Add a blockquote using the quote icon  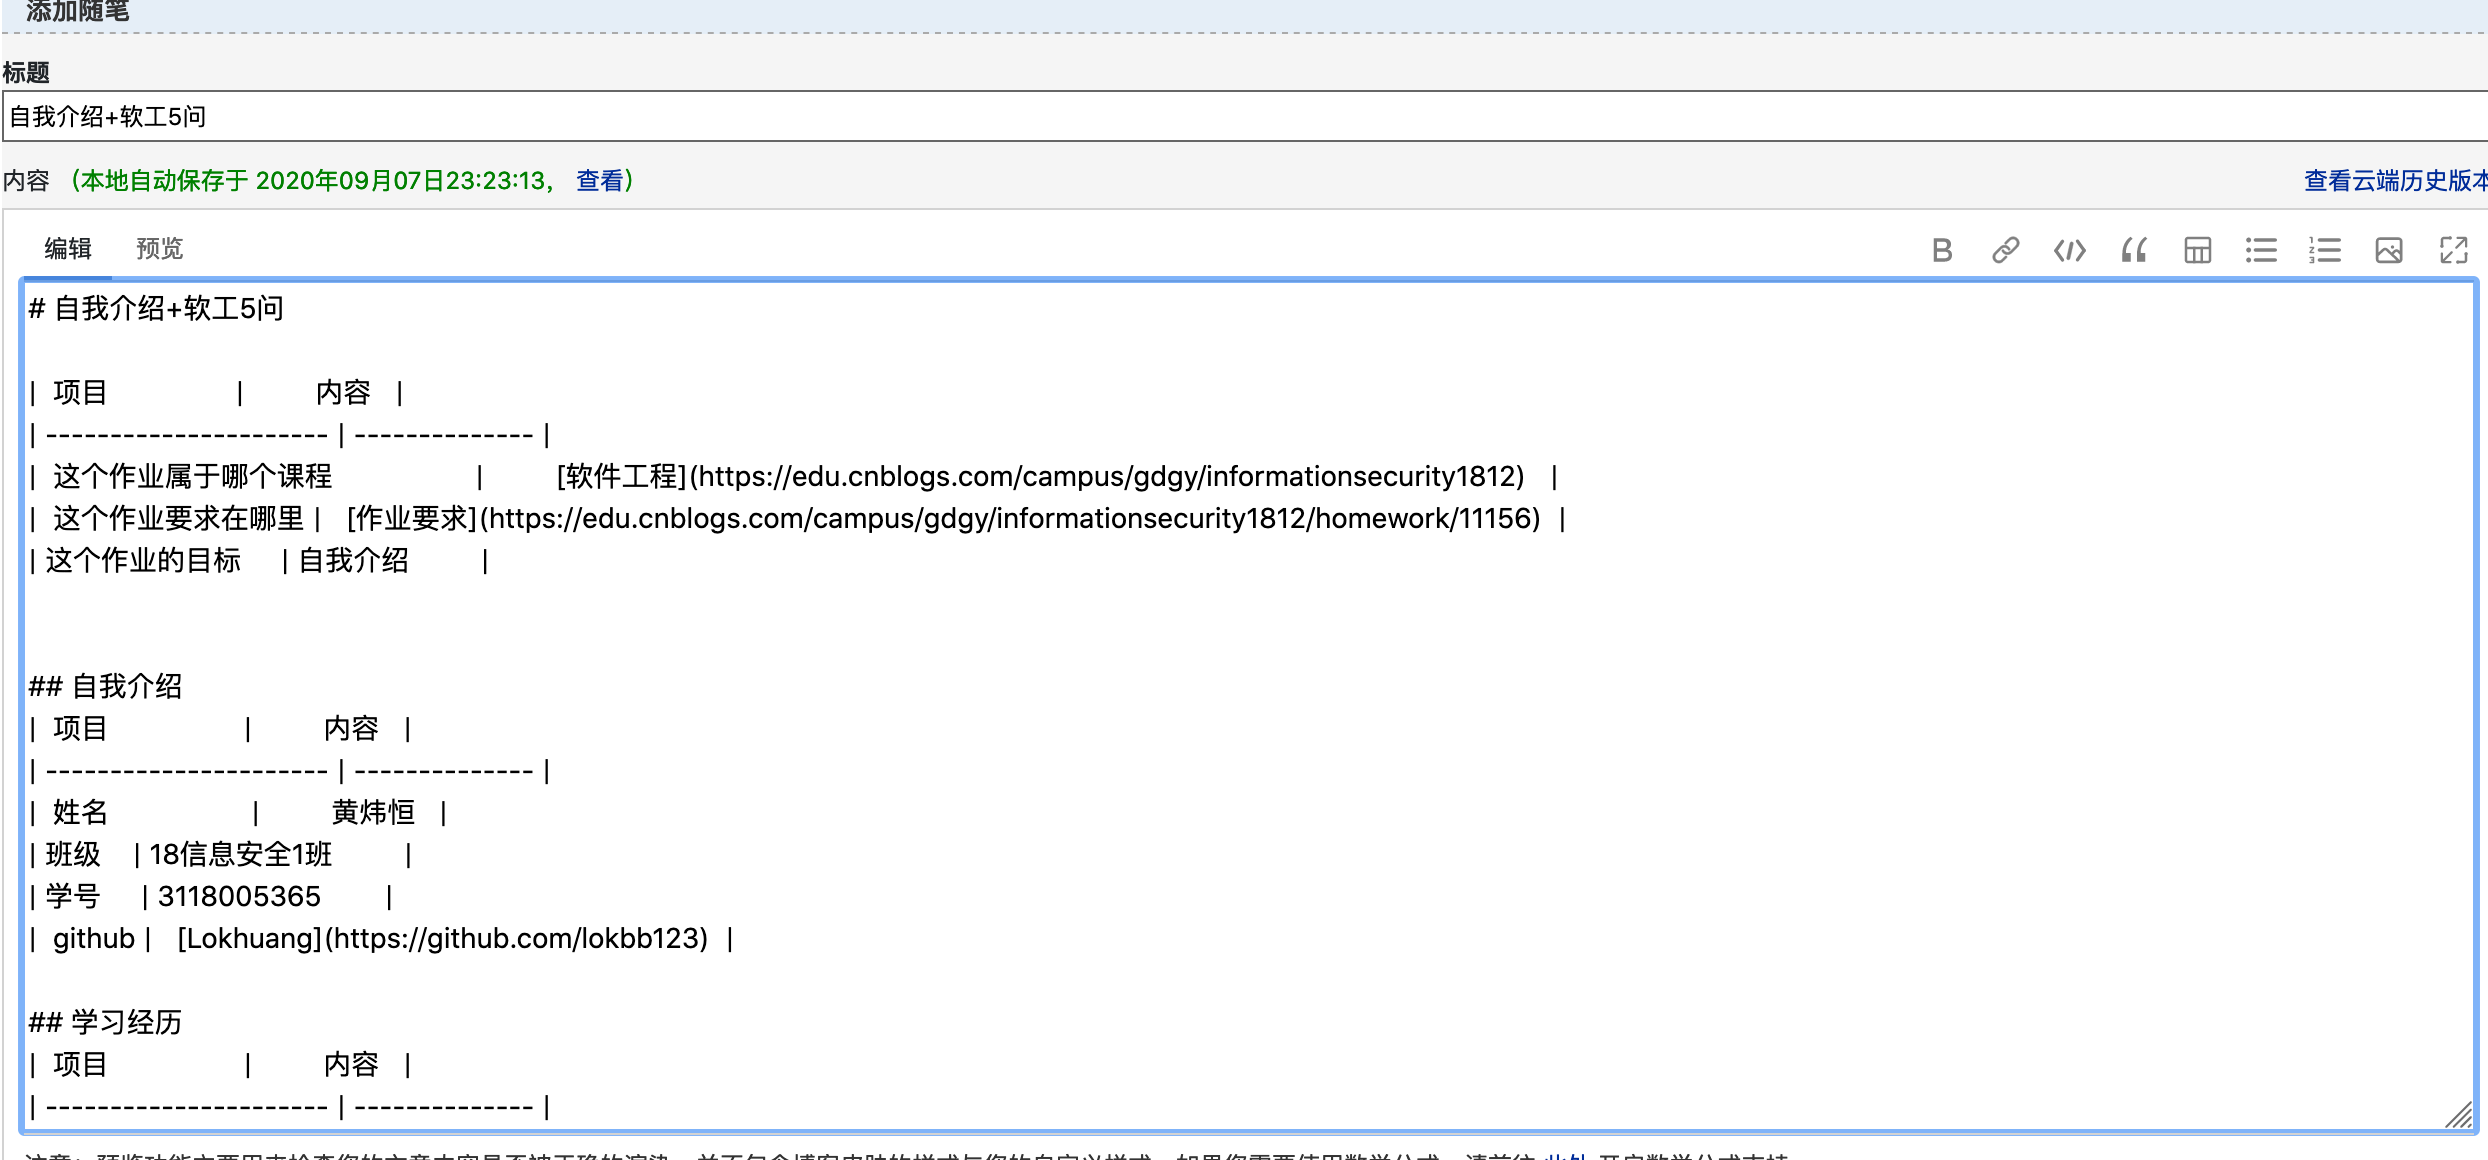(2133, 250)
